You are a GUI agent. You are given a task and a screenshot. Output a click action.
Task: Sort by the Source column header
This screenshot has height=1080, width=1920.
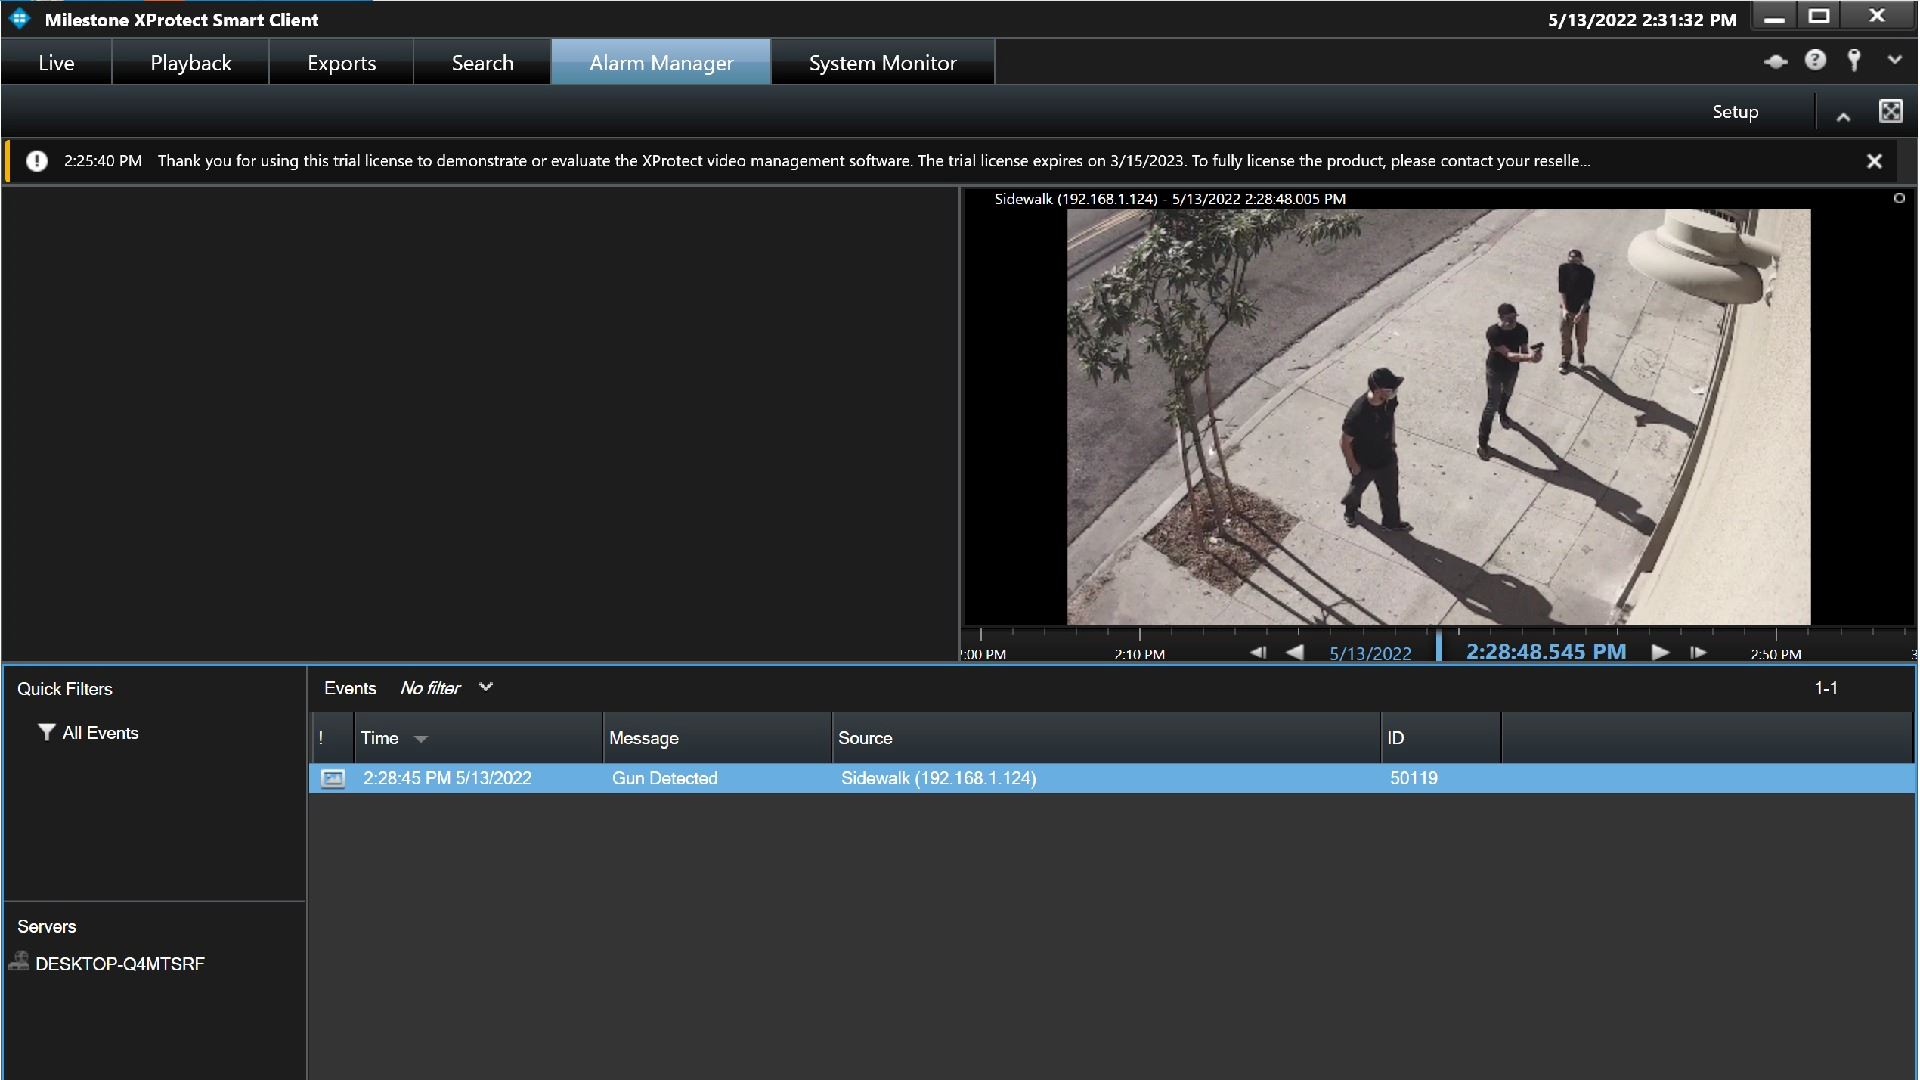tap(1106, 738)
